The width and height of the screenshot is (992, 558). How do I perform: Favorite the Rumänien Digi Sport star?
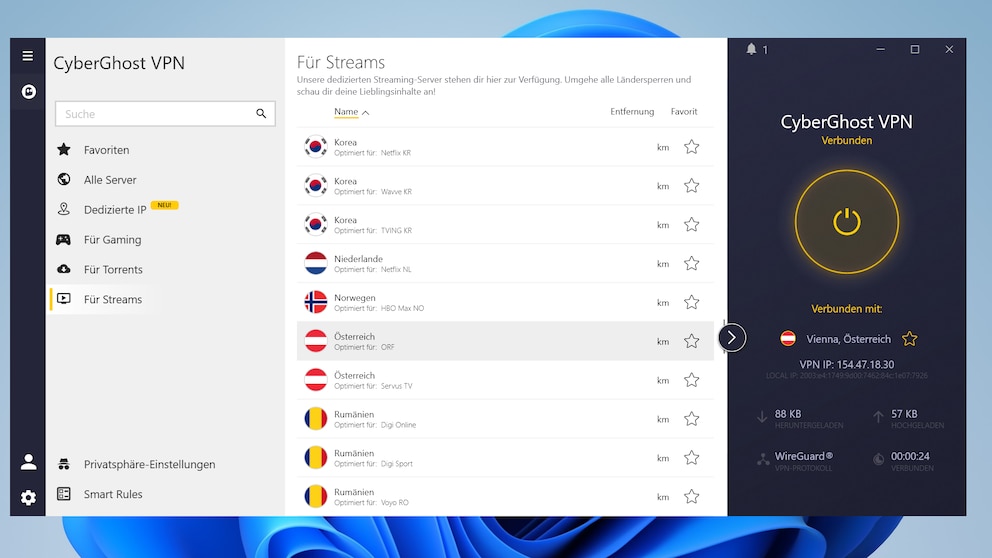point(691,458)
